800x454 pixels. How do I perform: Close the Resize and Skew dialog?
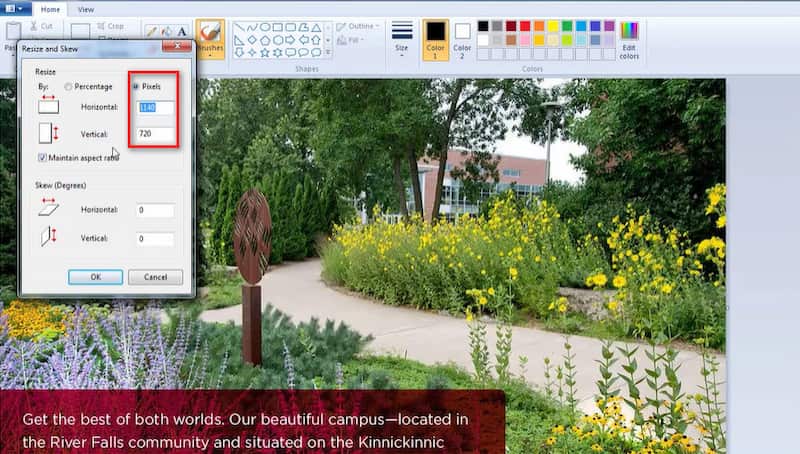177,46
